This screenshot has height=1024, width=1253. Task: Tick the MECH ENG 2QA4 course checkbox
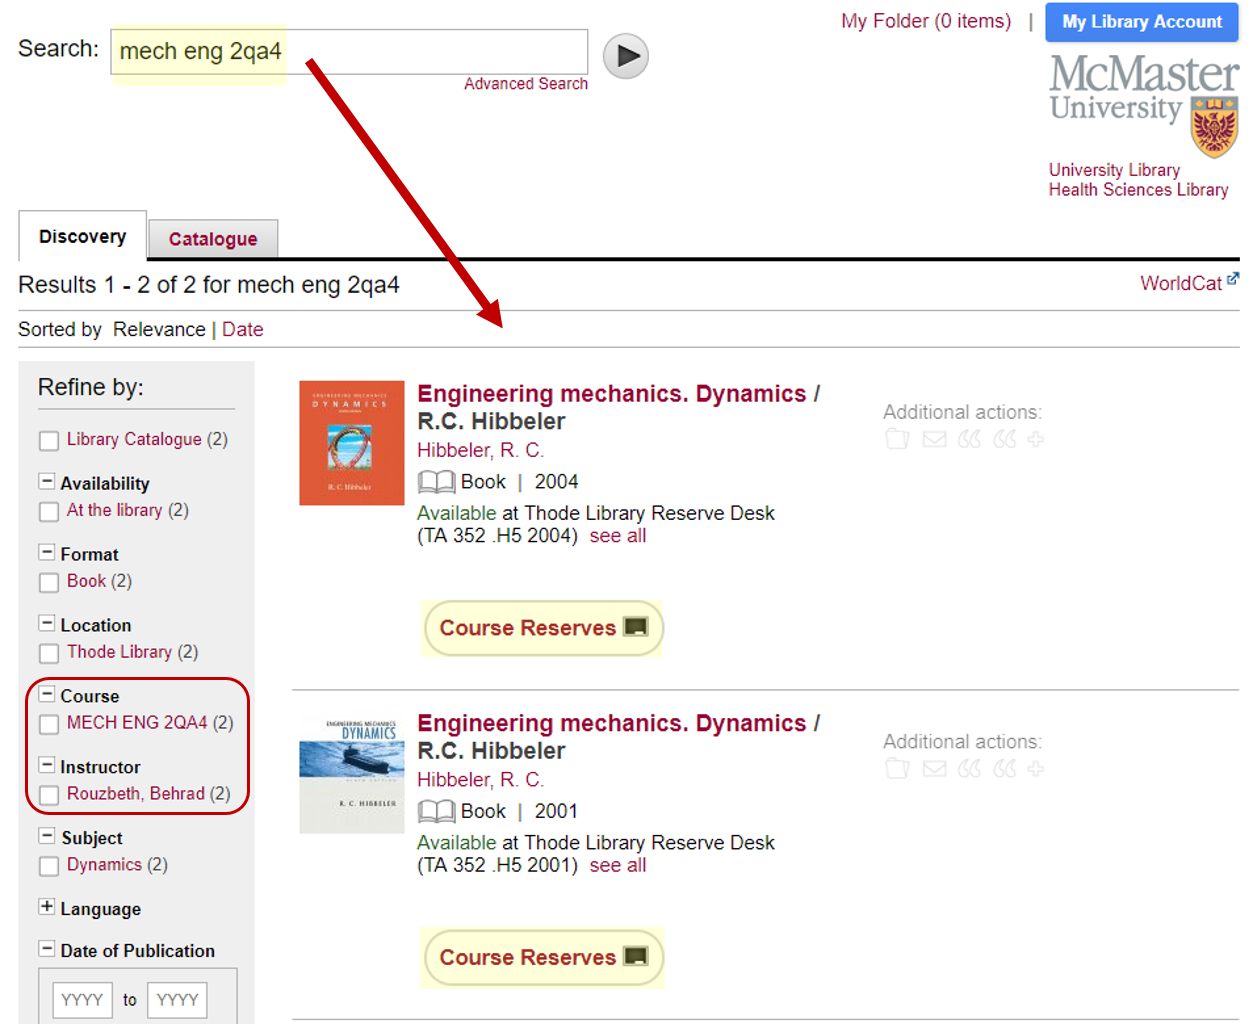coord(49,724)
